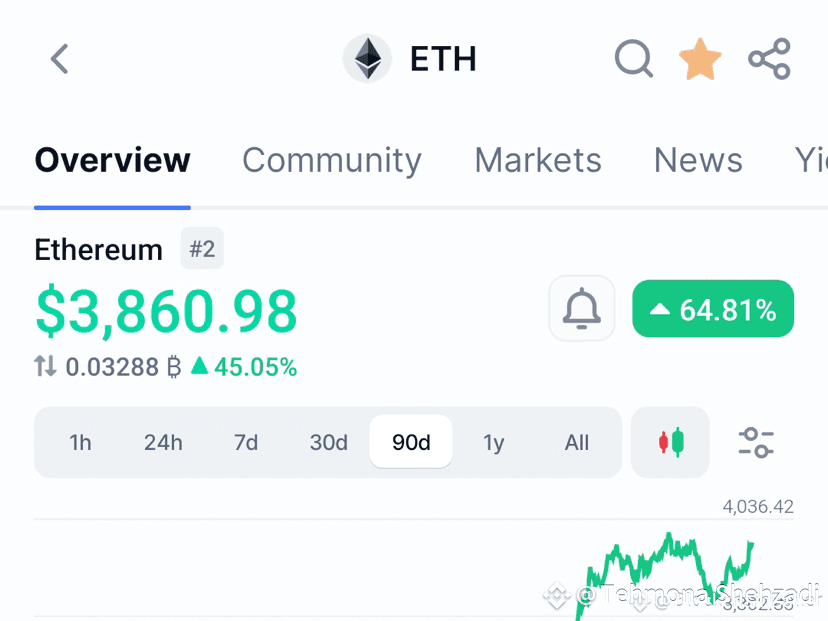Select the Overview tab

[x=112, y=160]
